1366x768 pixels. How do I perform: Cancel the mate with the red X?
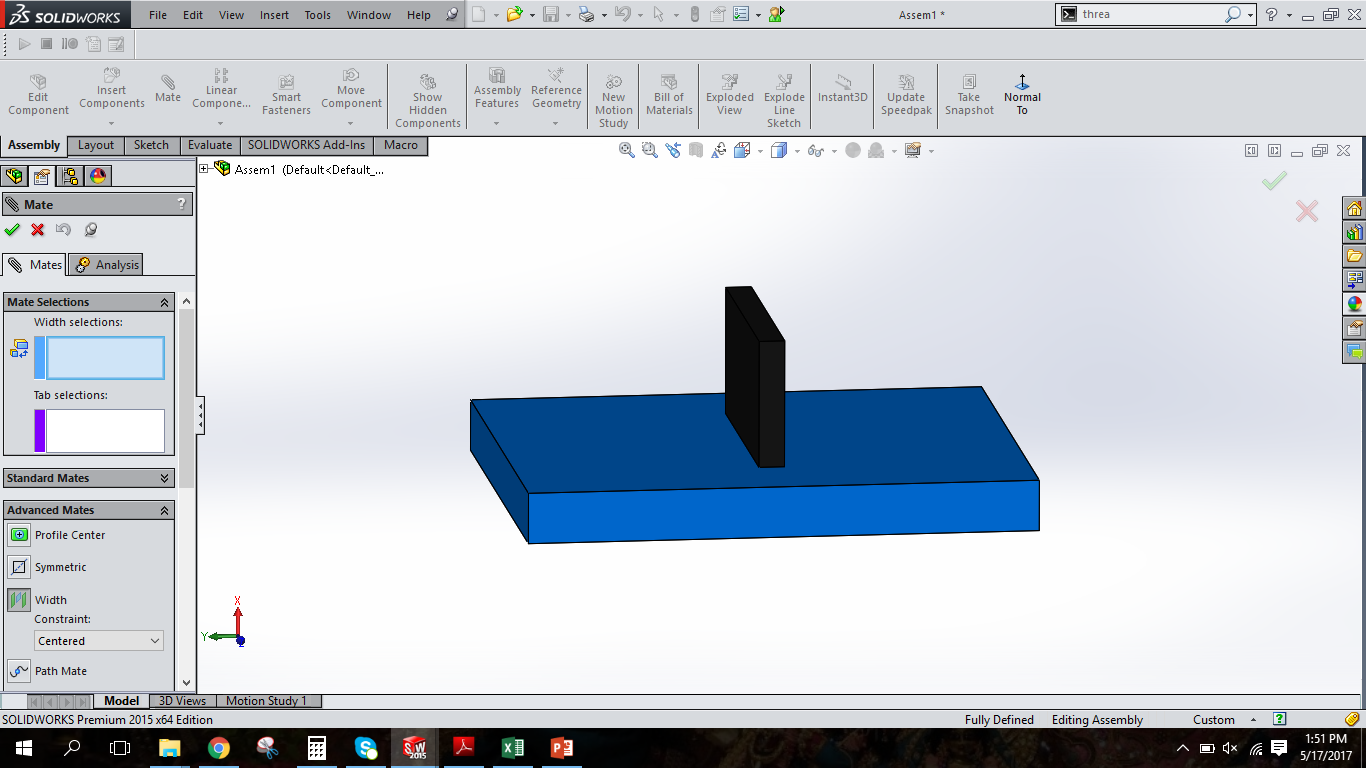pos(37,229)
